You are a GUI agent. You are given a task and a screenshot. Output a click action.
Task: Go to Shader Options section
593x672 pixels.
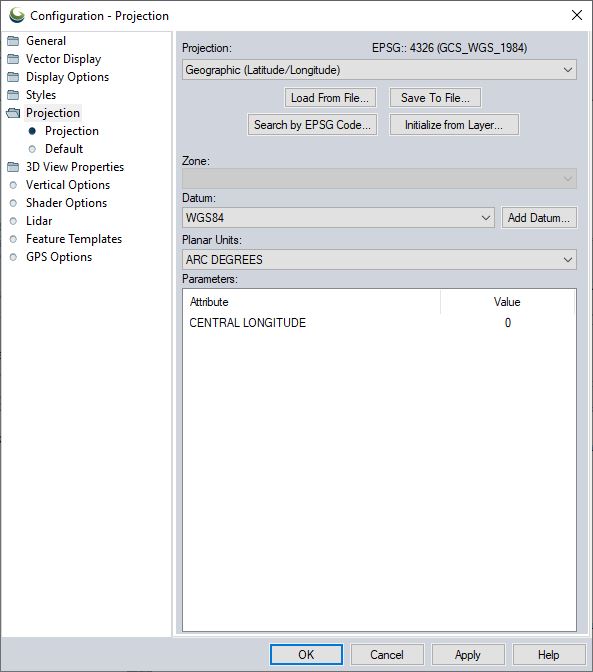(x=66, y=203)
